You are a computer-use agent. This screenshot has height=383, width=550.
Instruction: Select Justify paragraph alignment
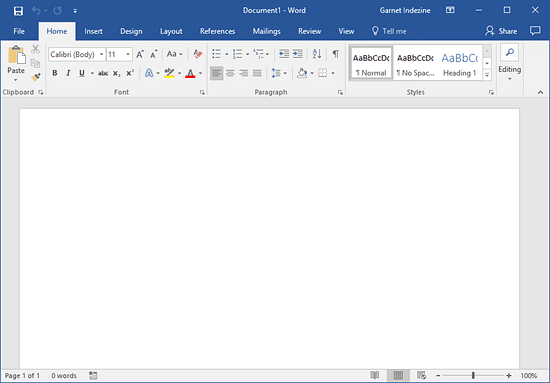point(257,73)
